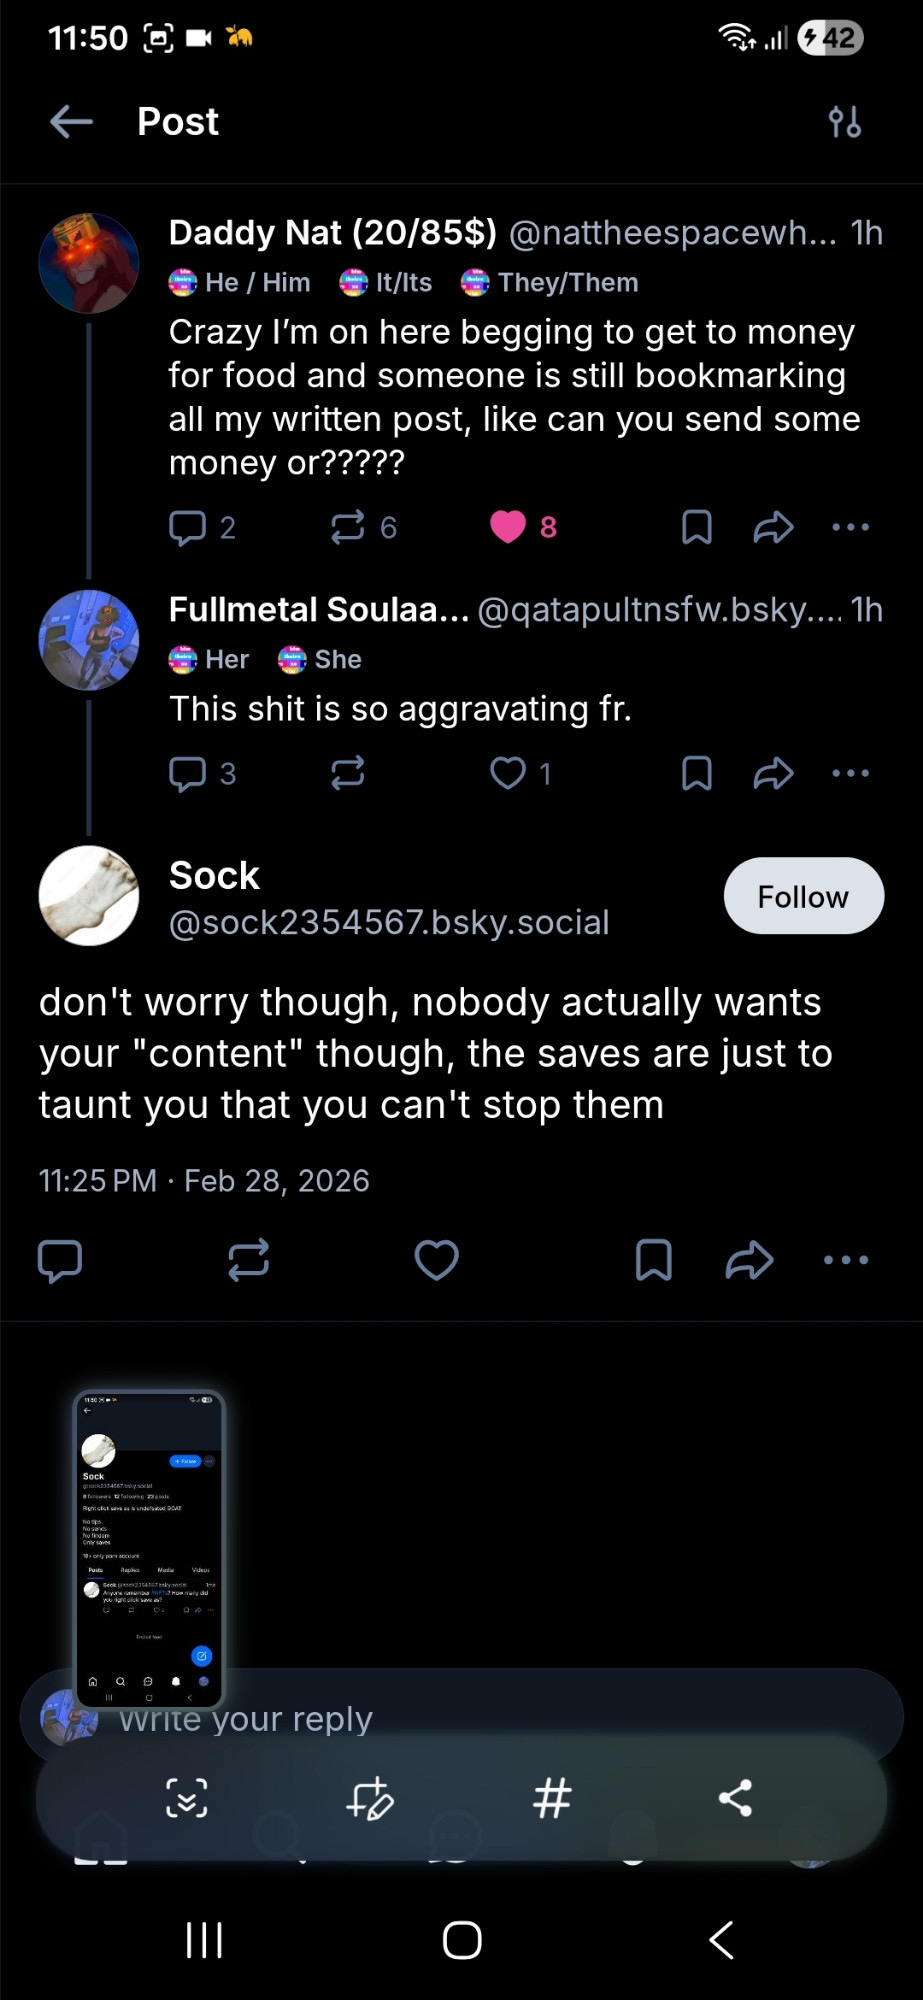Image resolution: width=923 pixels, height=2000 pixels.
Task: Open thread view settings icon
Action: coord(845,122)
